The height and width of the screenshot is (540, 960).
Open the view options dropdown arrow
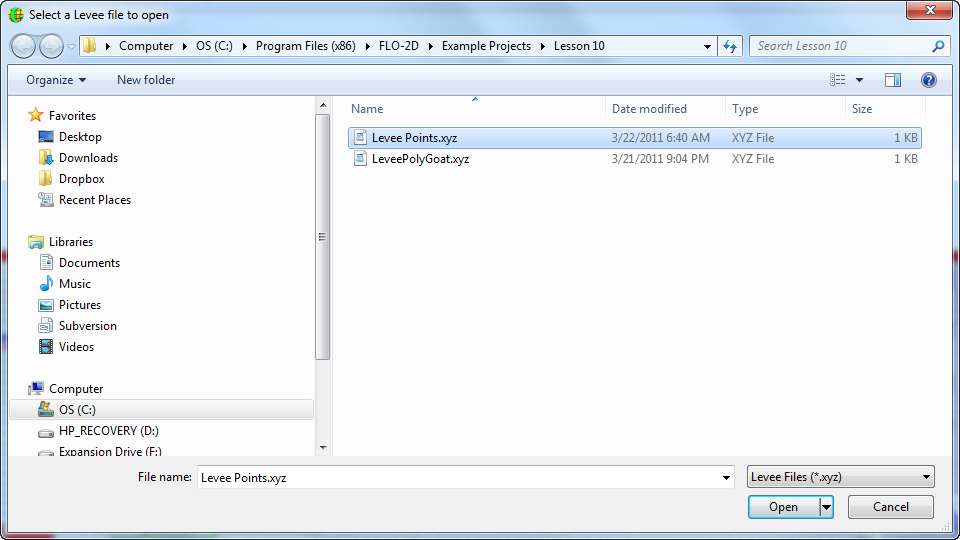tap(859, 80)
